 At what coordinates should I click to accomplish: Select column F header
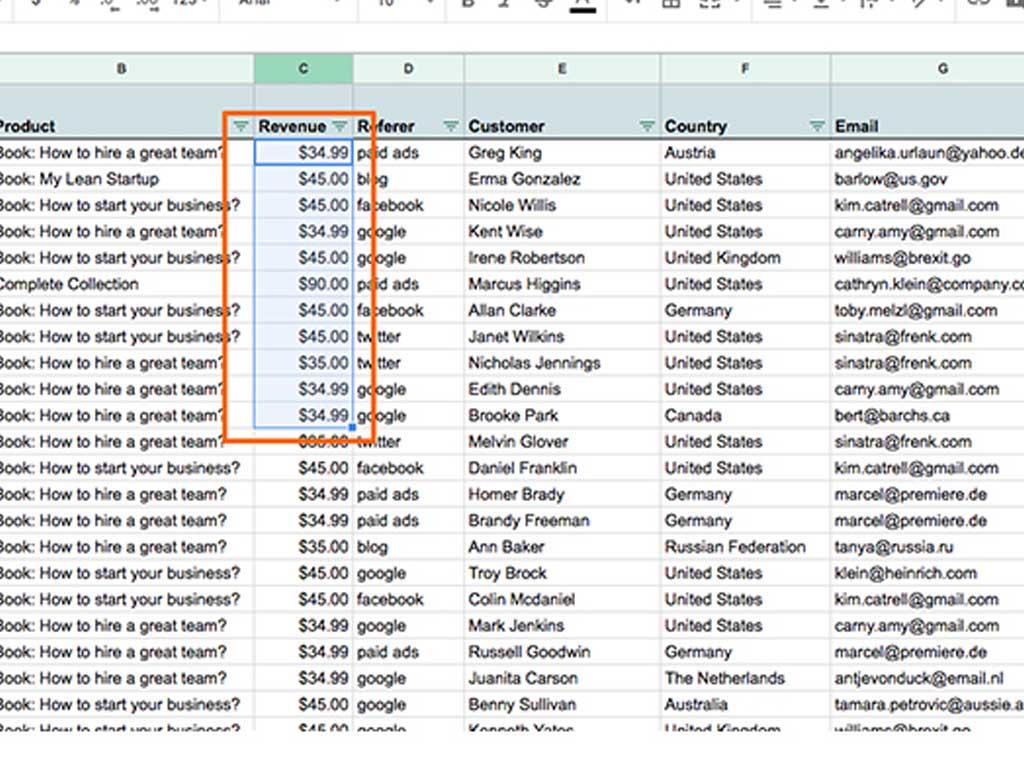(745, 69)
